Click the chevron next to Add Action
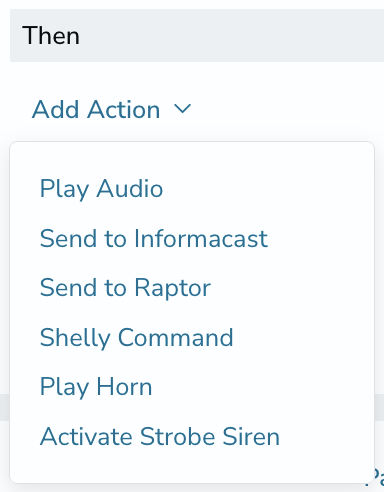This screenshot has width=384, height=492. (183, 109)
